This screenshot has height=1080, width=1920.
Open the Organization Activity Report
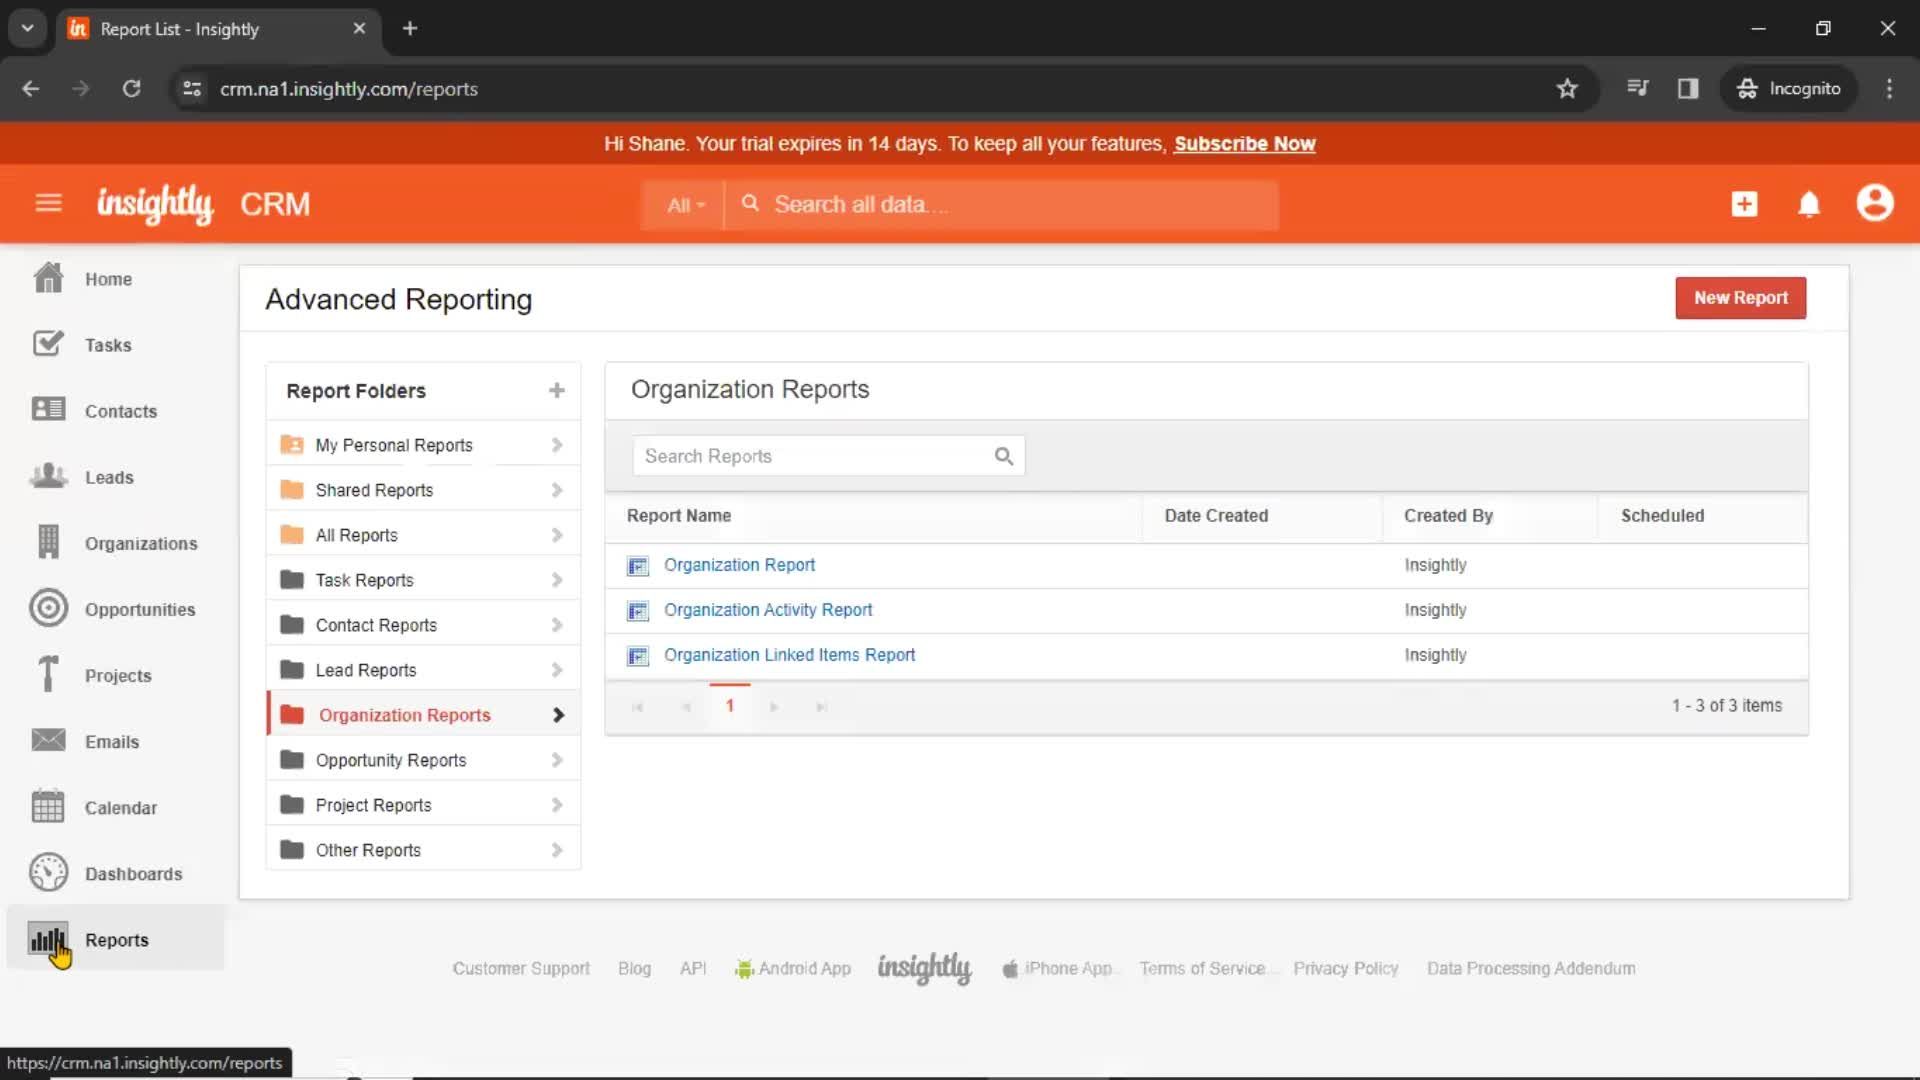(x=767, y=609)
